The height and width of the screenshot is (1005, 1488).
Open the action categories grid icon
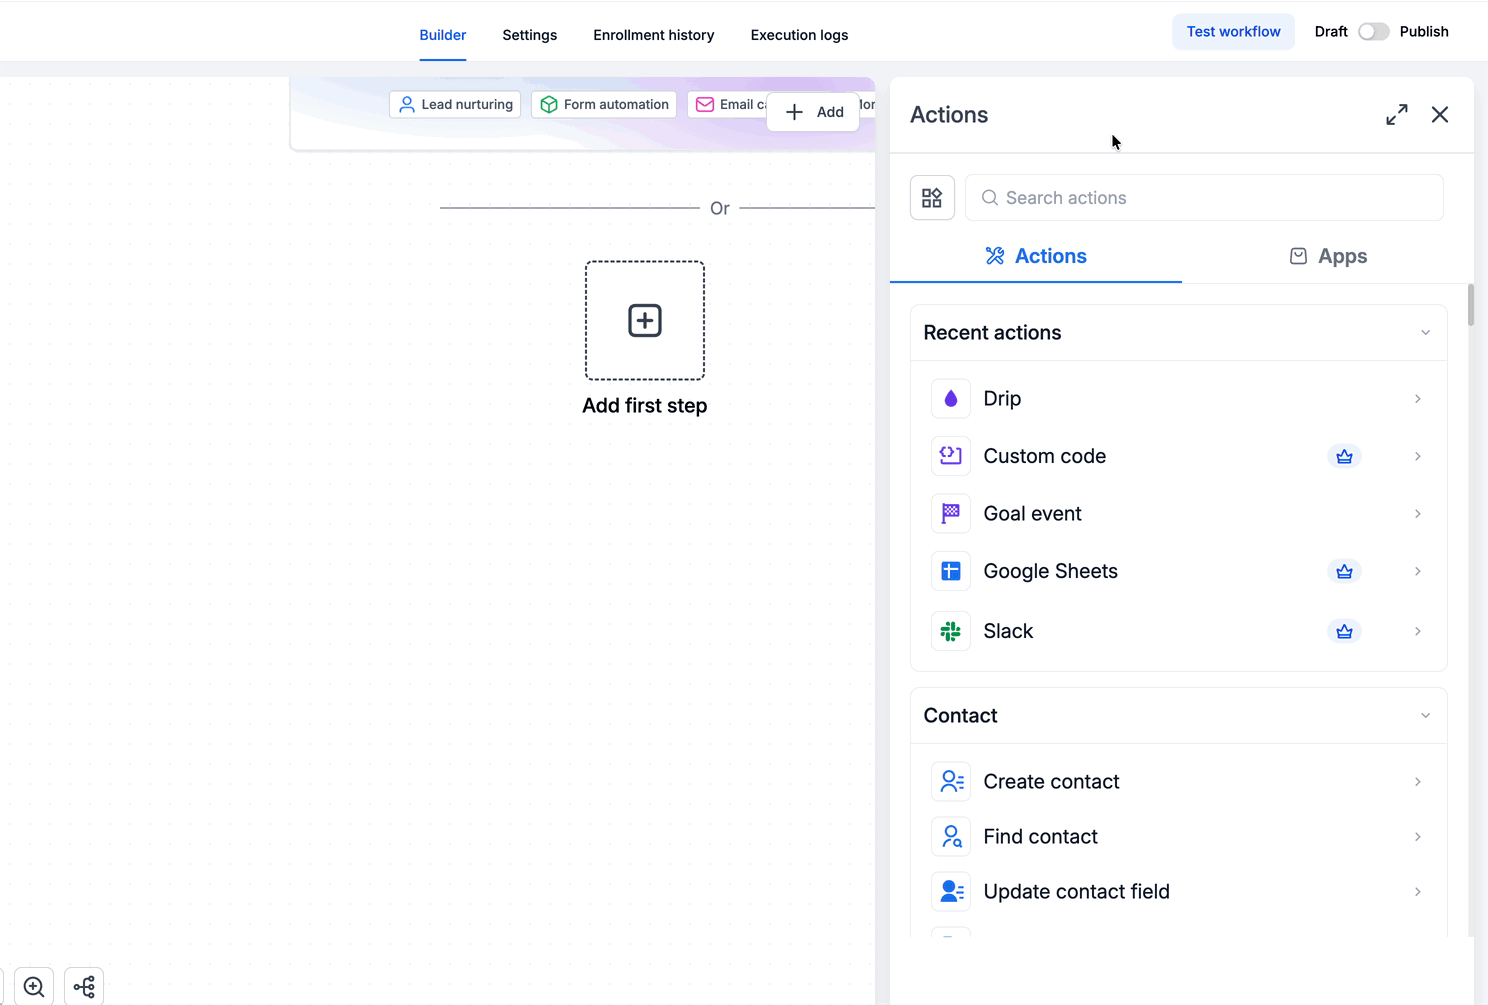pyautogui.click(x=932, y=198)
